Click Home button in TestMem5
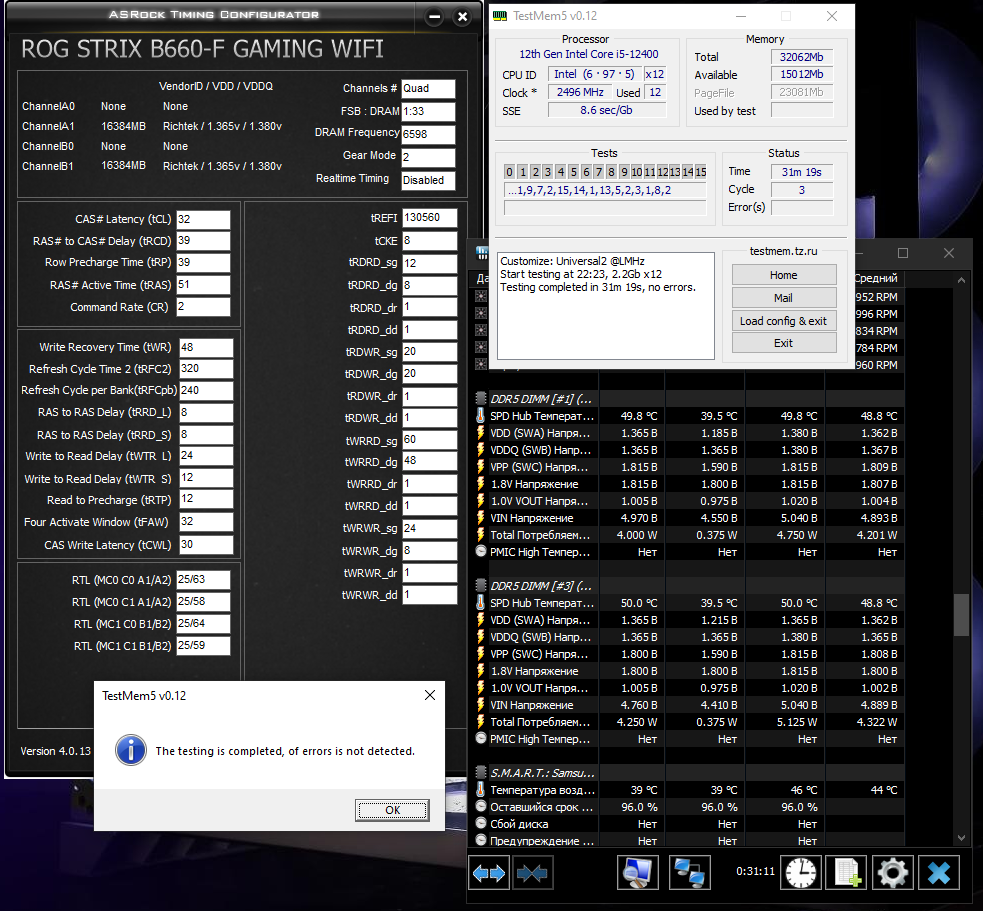The height and width of the screenshot is (911, 983). tap(784, 275)
